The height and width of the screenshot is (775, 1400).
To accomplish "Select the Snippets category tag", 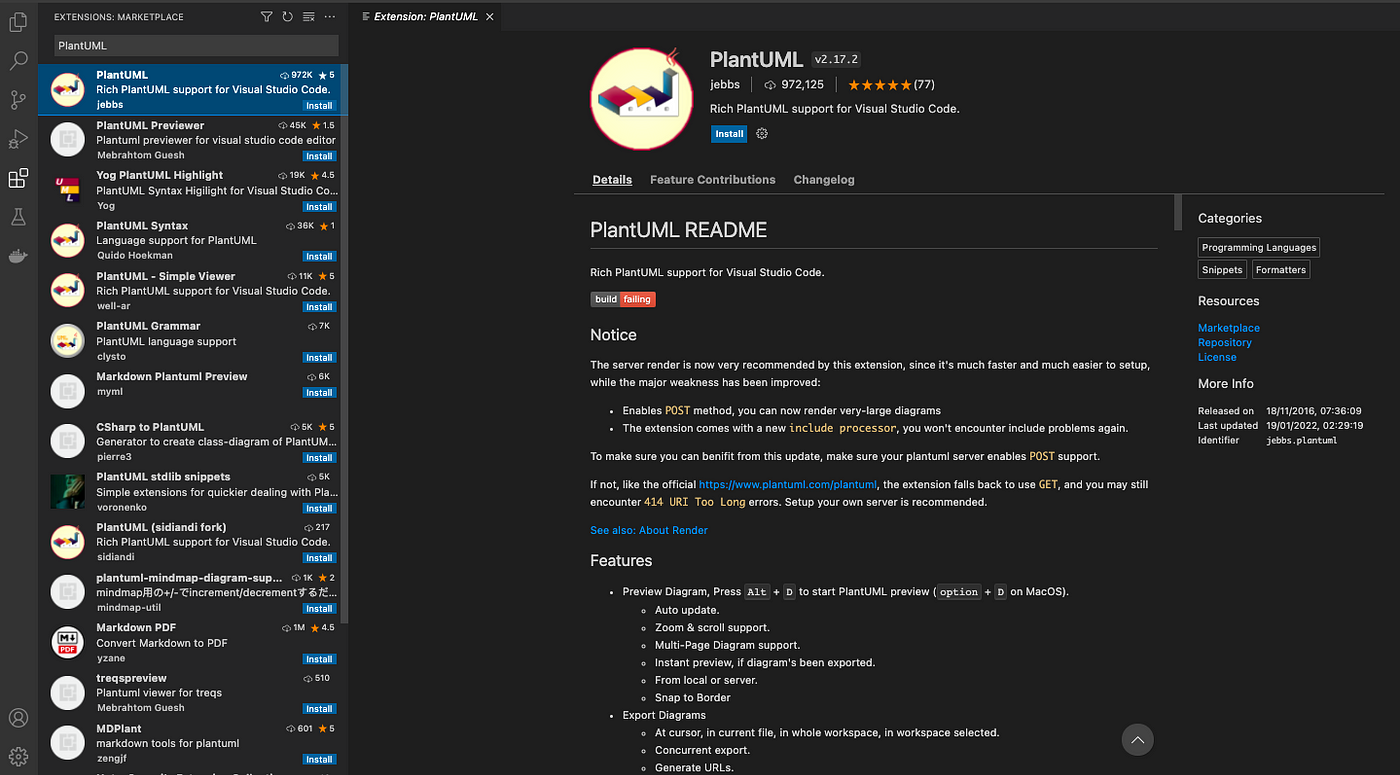I will [1222, 270].
